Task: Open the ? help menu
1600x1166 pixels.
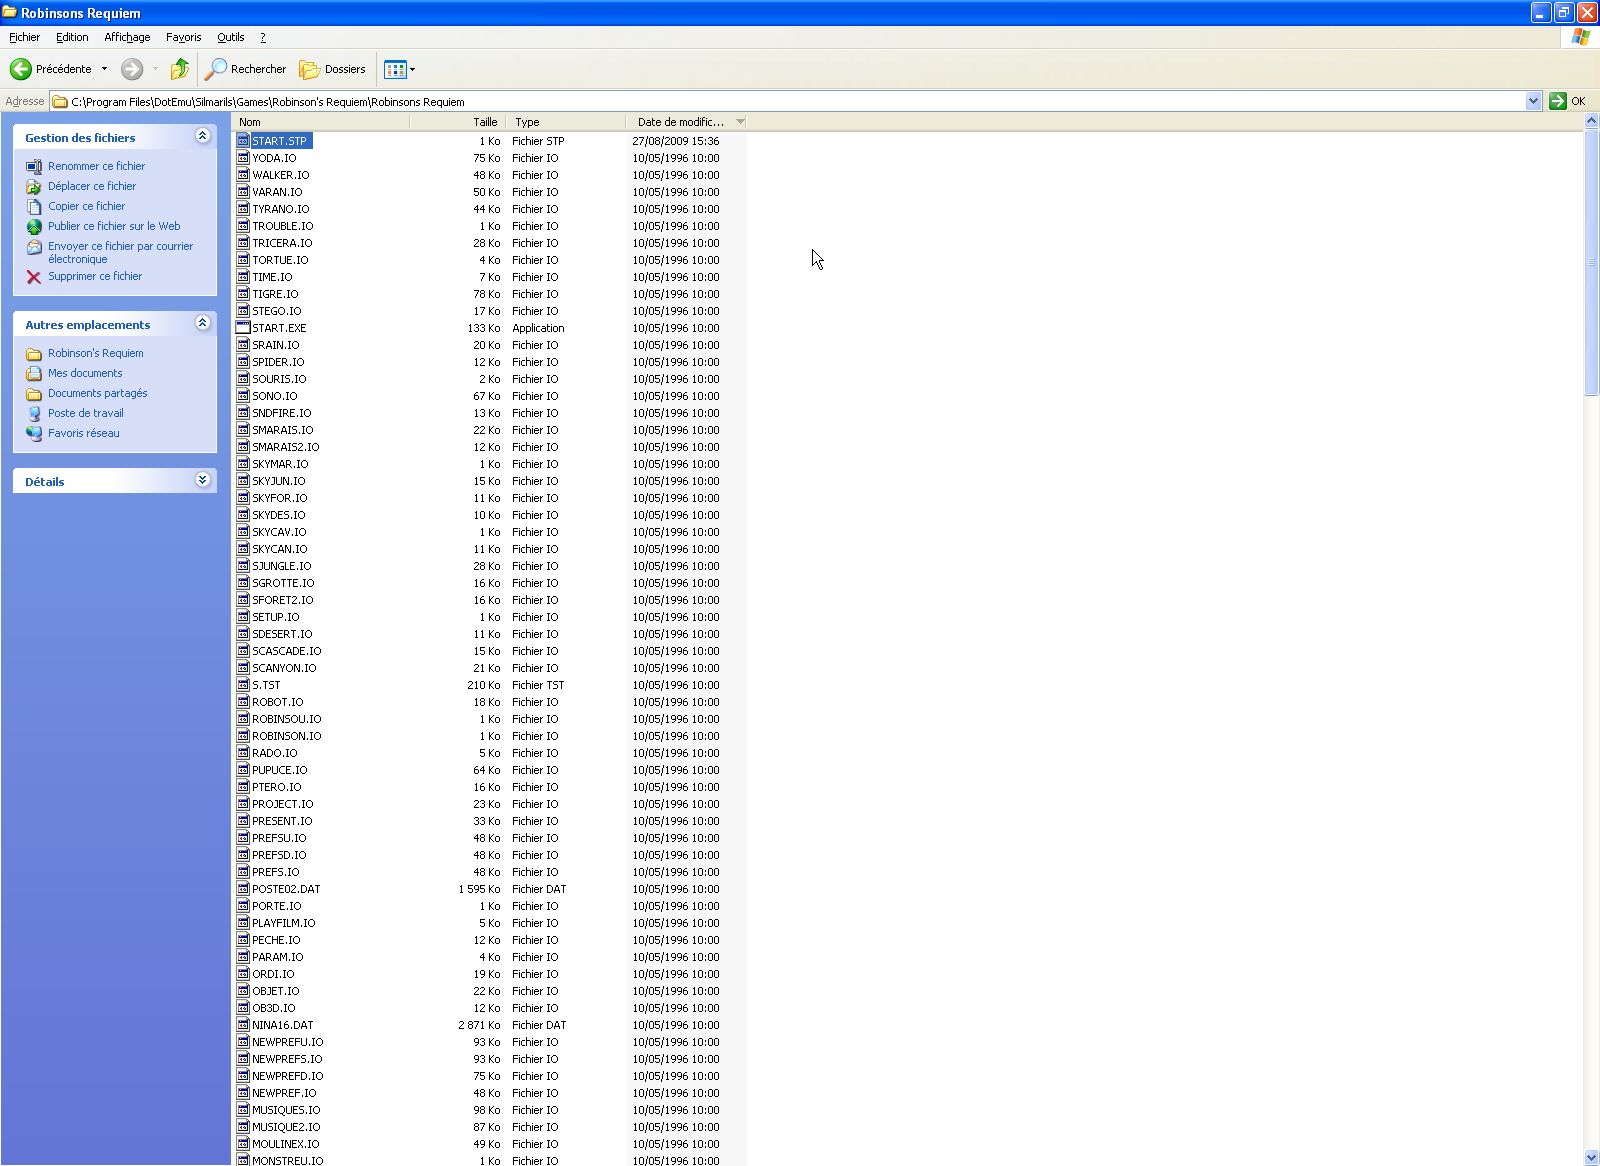Action: [263, 37]
